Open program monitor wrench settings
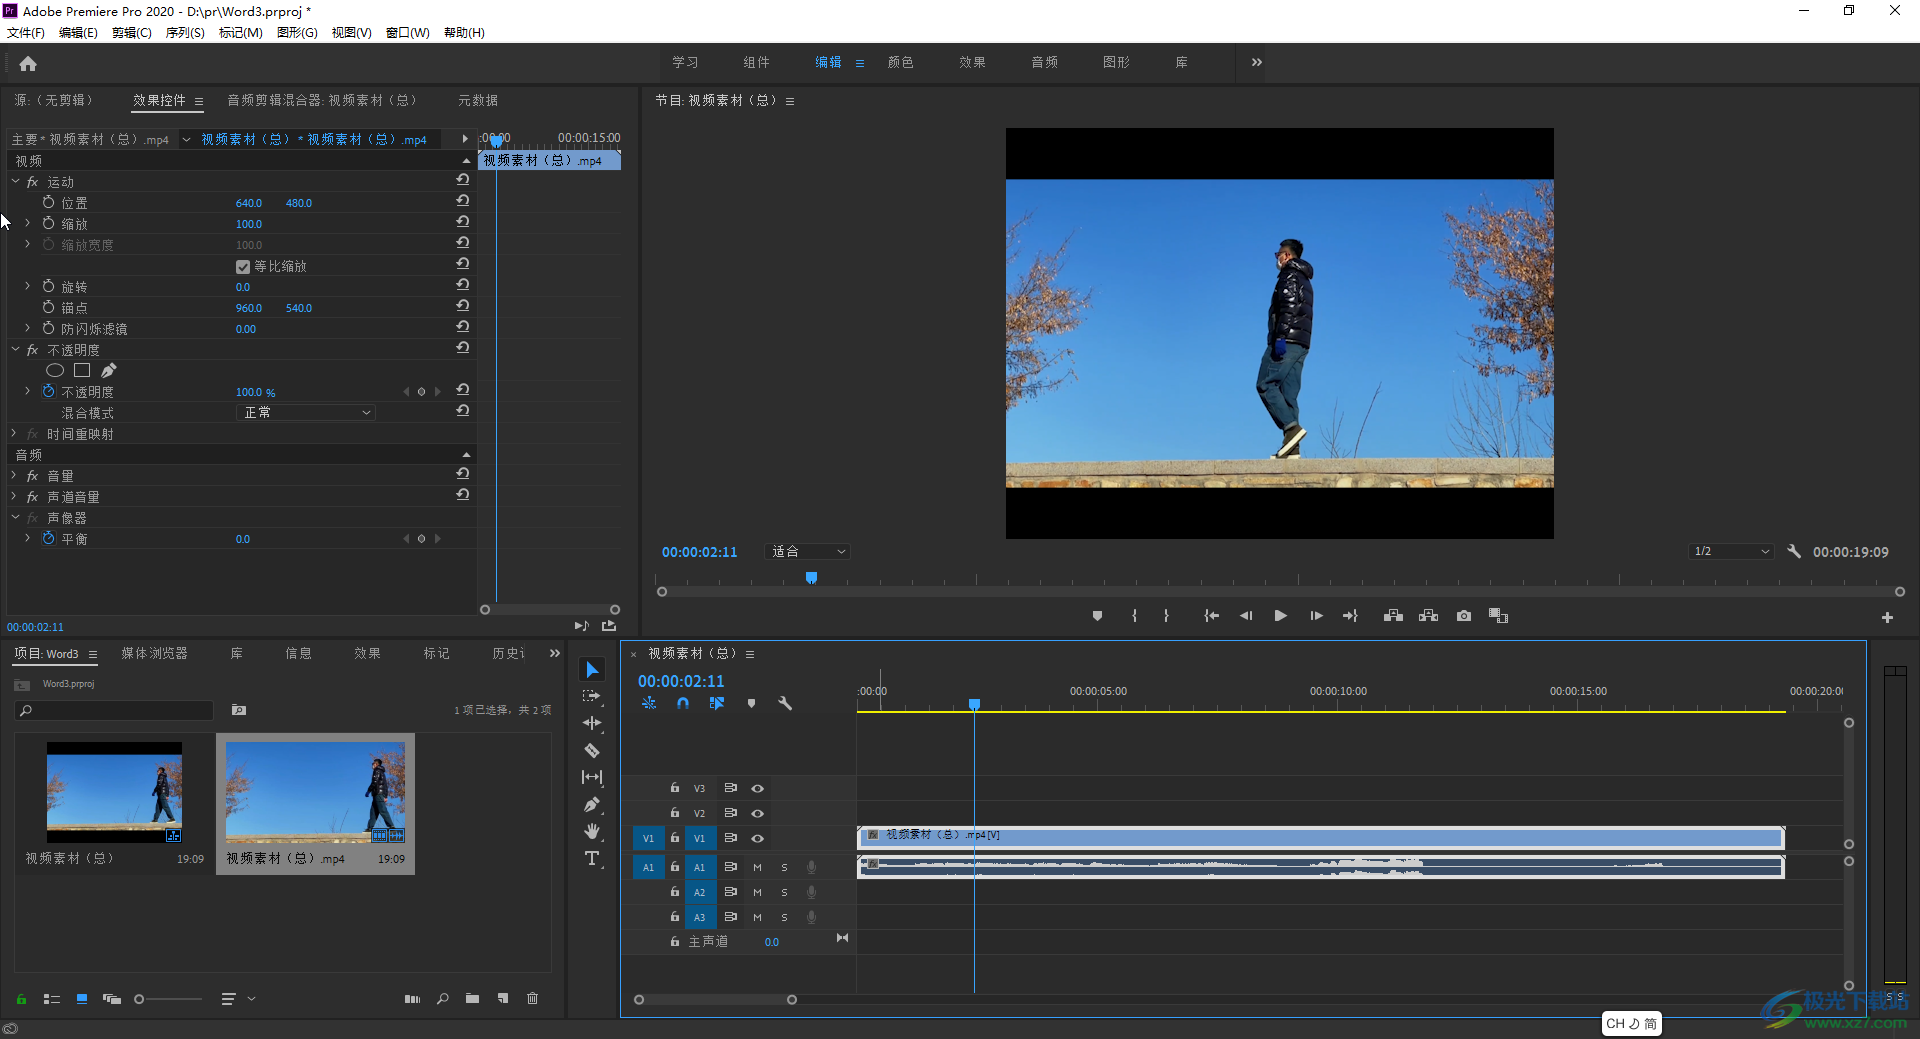This screenshot has width=1920, height=1039. click(1794, 551)
